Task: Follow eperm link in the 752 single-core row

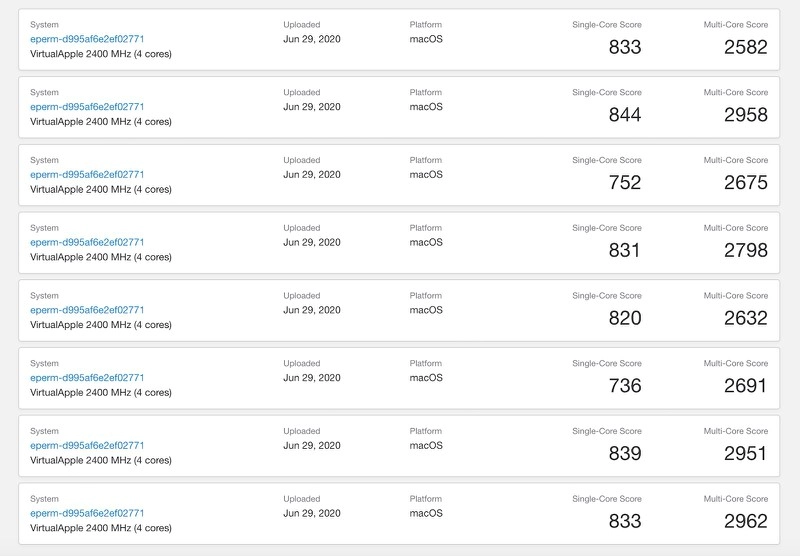Action: 87,174
